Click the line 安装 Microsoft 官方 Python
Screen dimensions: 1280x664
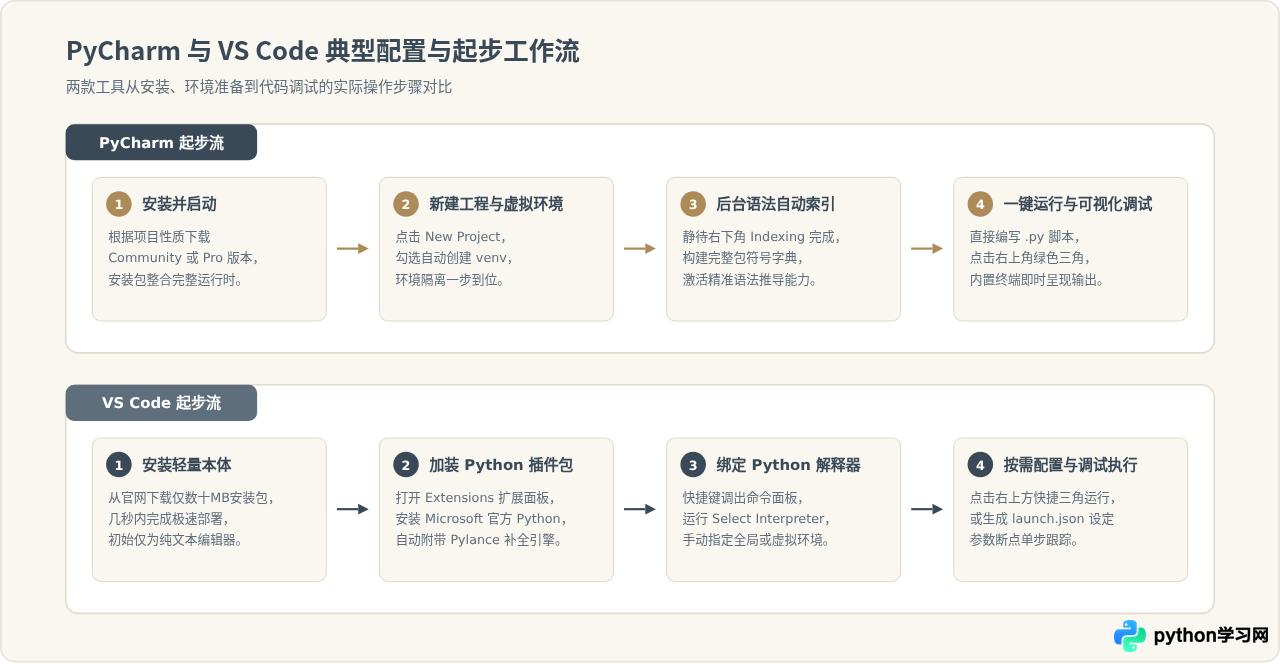pos(482,519)
